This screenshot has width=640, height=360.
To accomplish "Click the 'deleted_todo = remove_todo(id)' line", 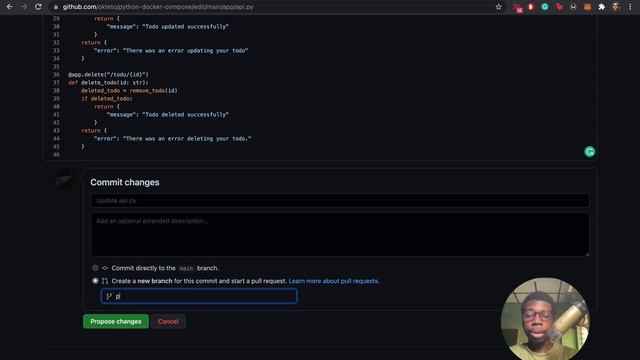I will [129, 91].
